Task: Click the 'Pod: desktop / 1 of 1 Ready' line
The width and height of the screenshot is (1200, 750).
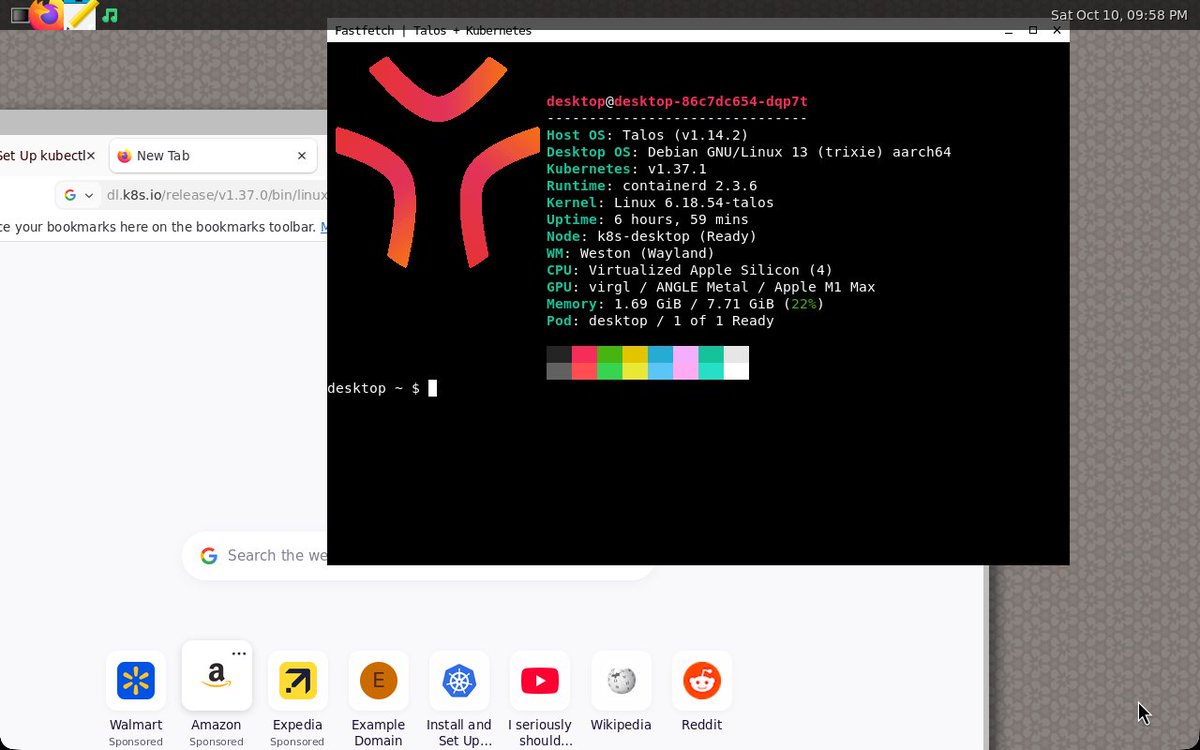Action: pyautogui.click(x=660, y=322)
